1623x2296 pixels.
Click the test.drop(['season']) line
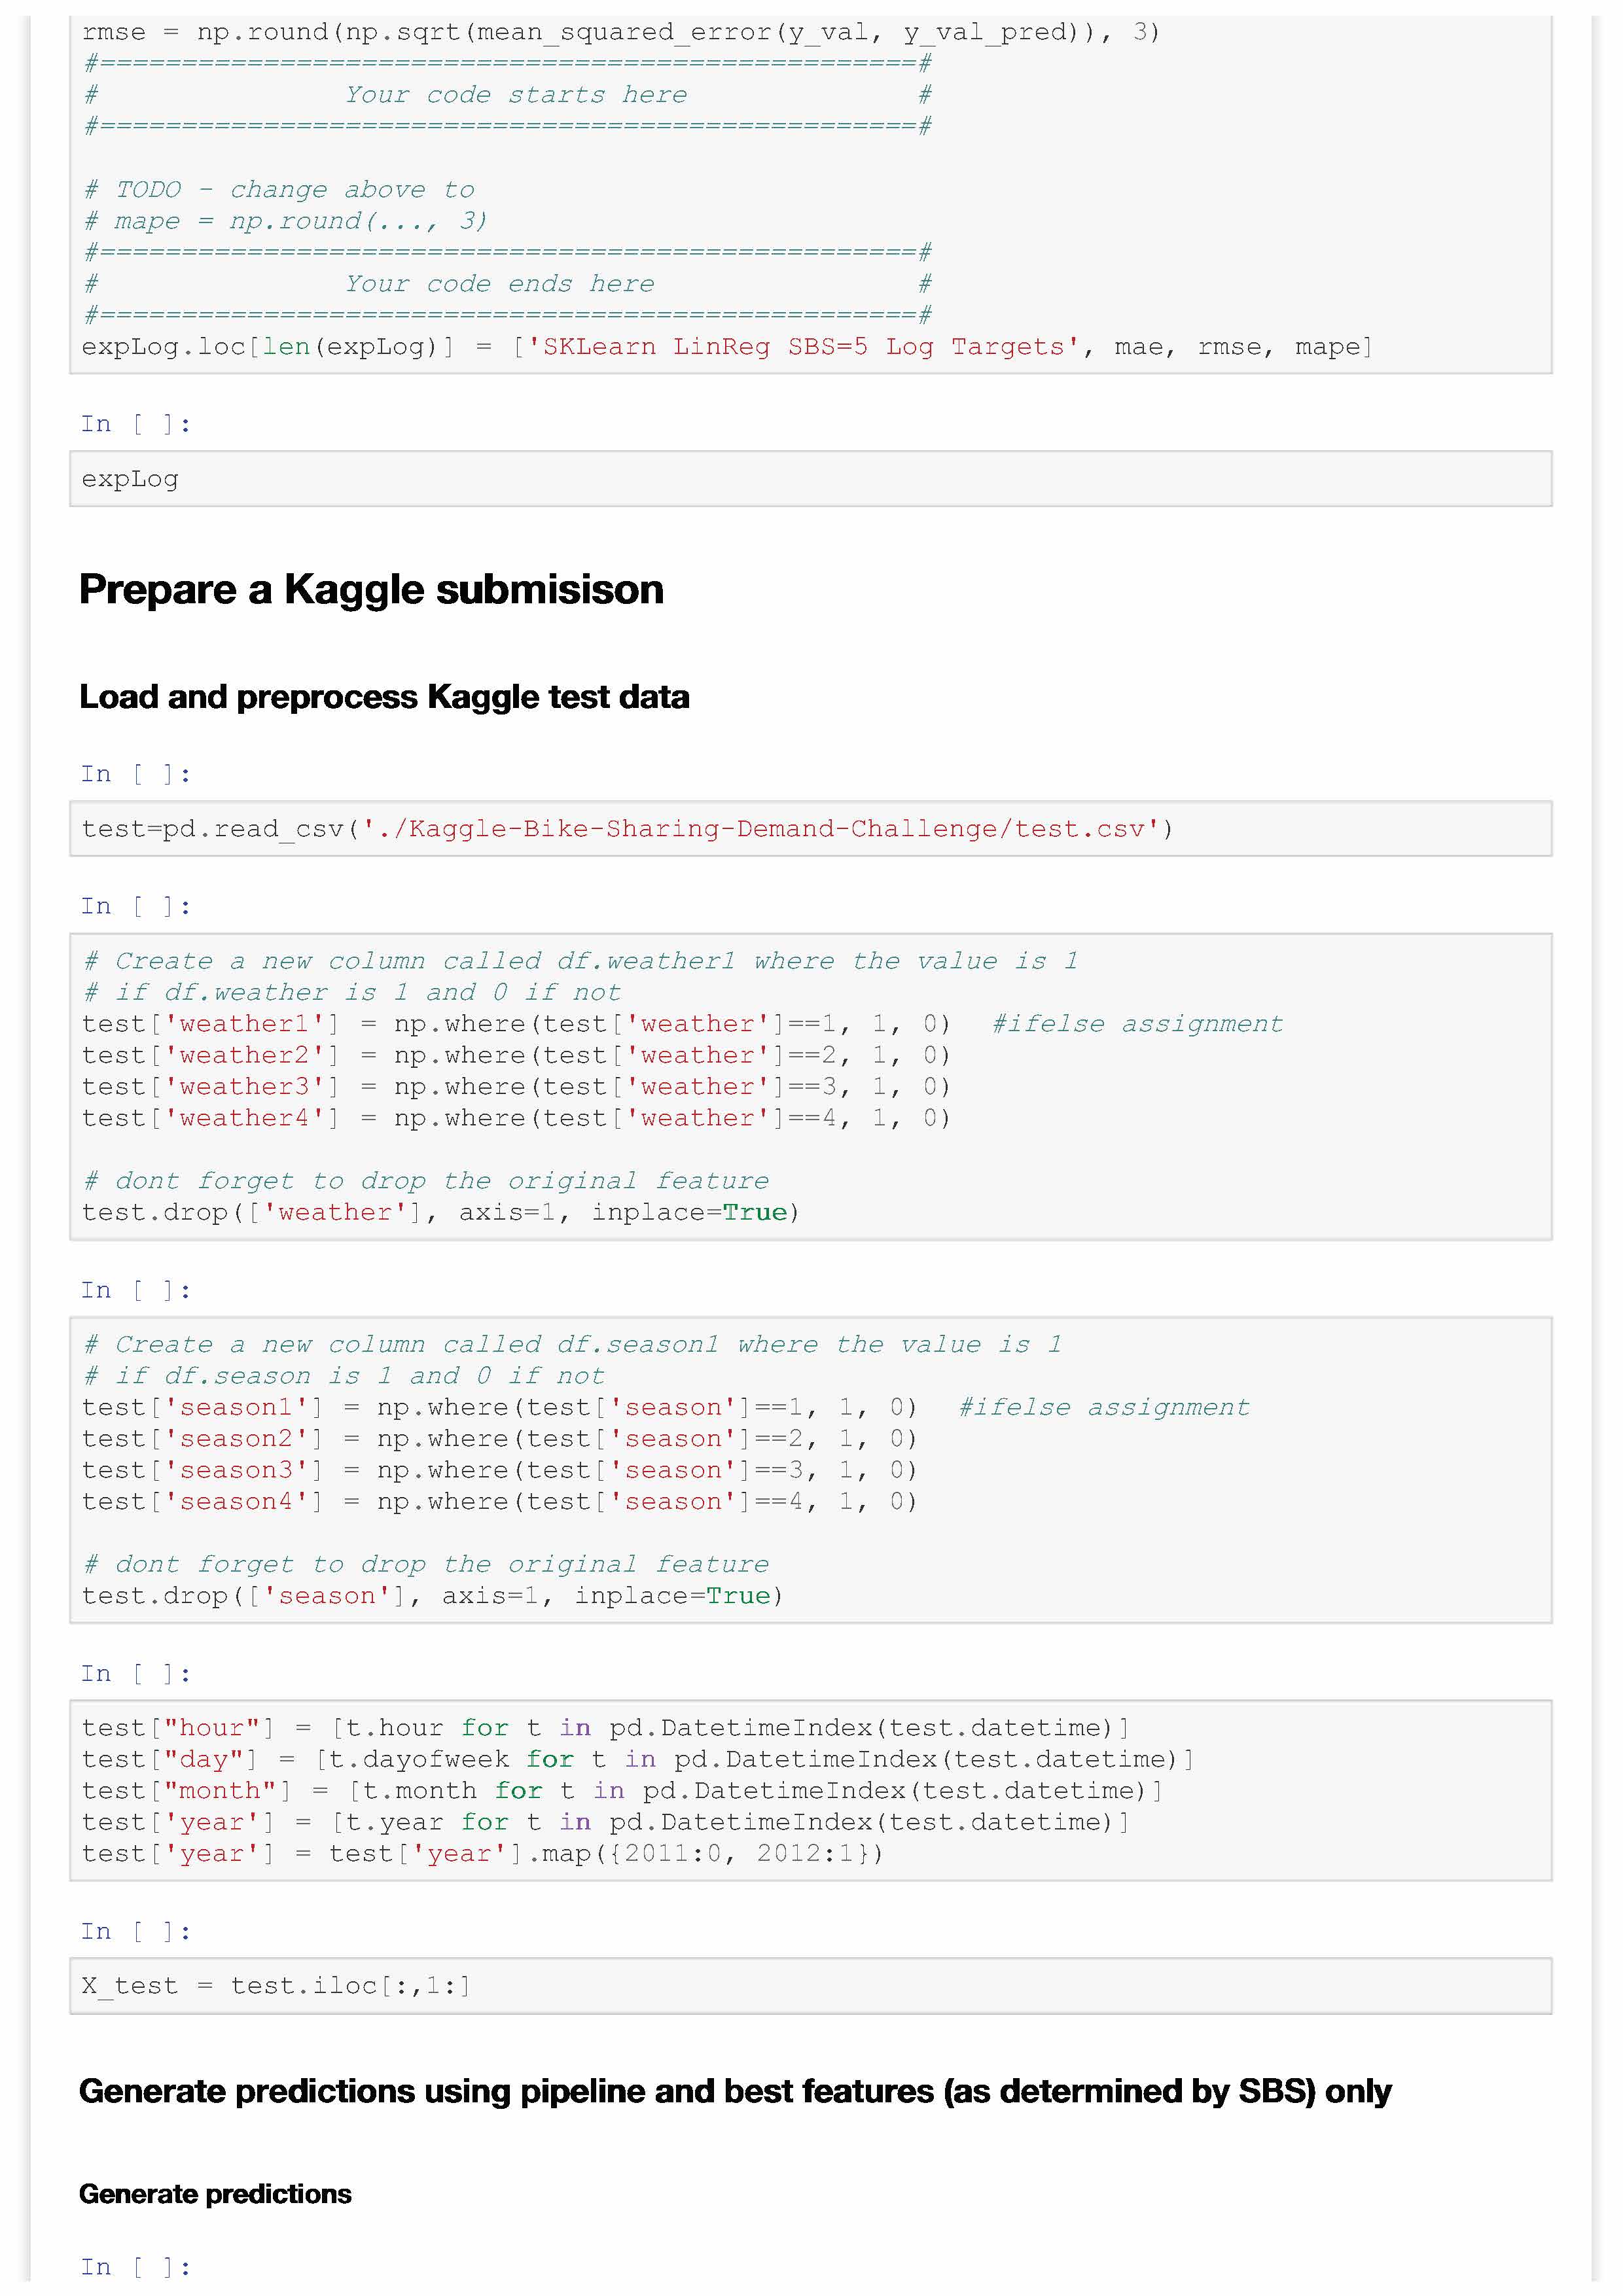point(432,1595)
